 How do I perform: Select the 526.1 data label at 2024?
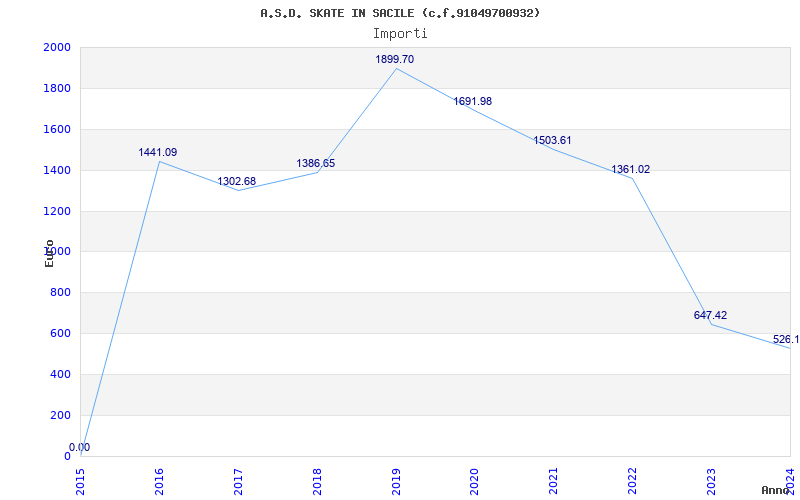pos(786,339)
